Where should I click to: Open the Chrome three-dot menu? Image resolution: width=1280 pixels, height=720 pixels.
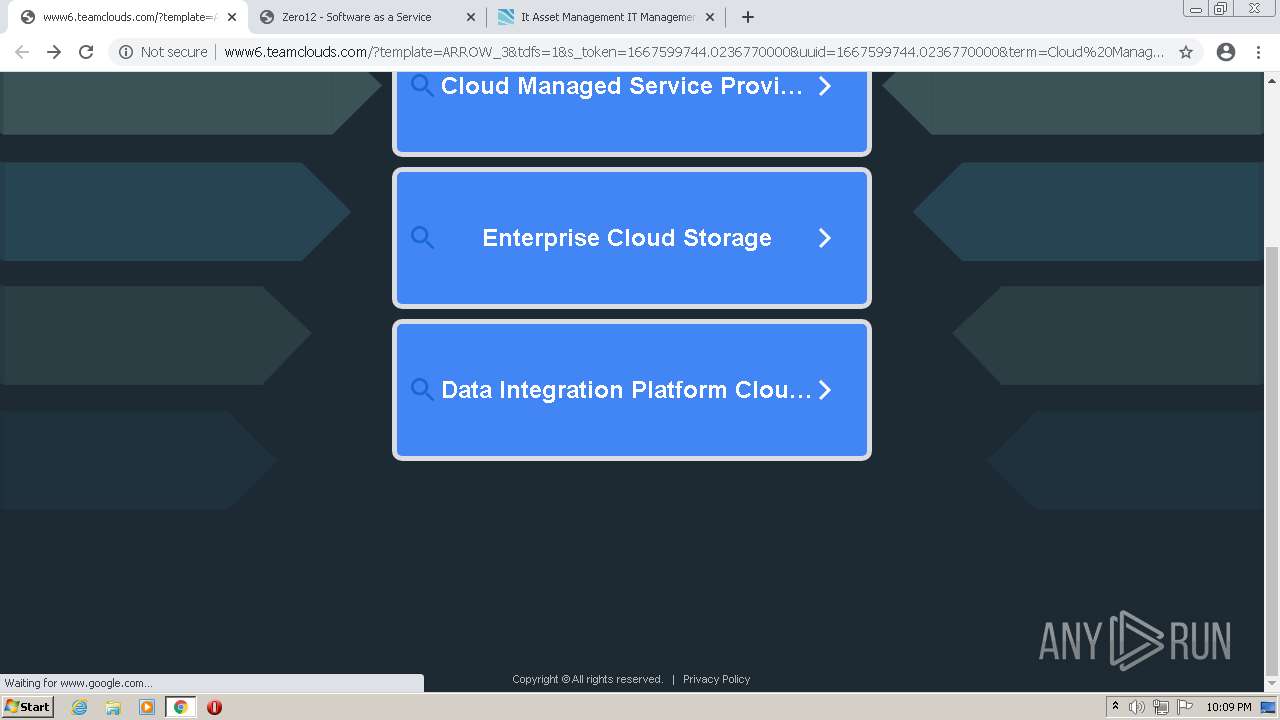pyautogui.click(x=1258, y=52)
